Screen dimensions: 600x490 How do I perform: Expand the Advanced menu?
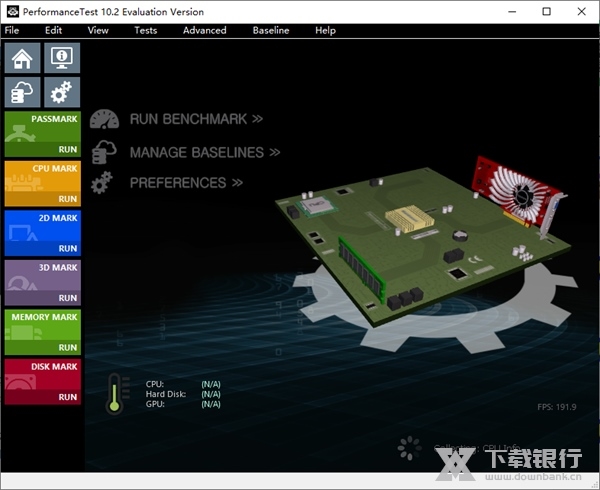(x=204, y=30)
